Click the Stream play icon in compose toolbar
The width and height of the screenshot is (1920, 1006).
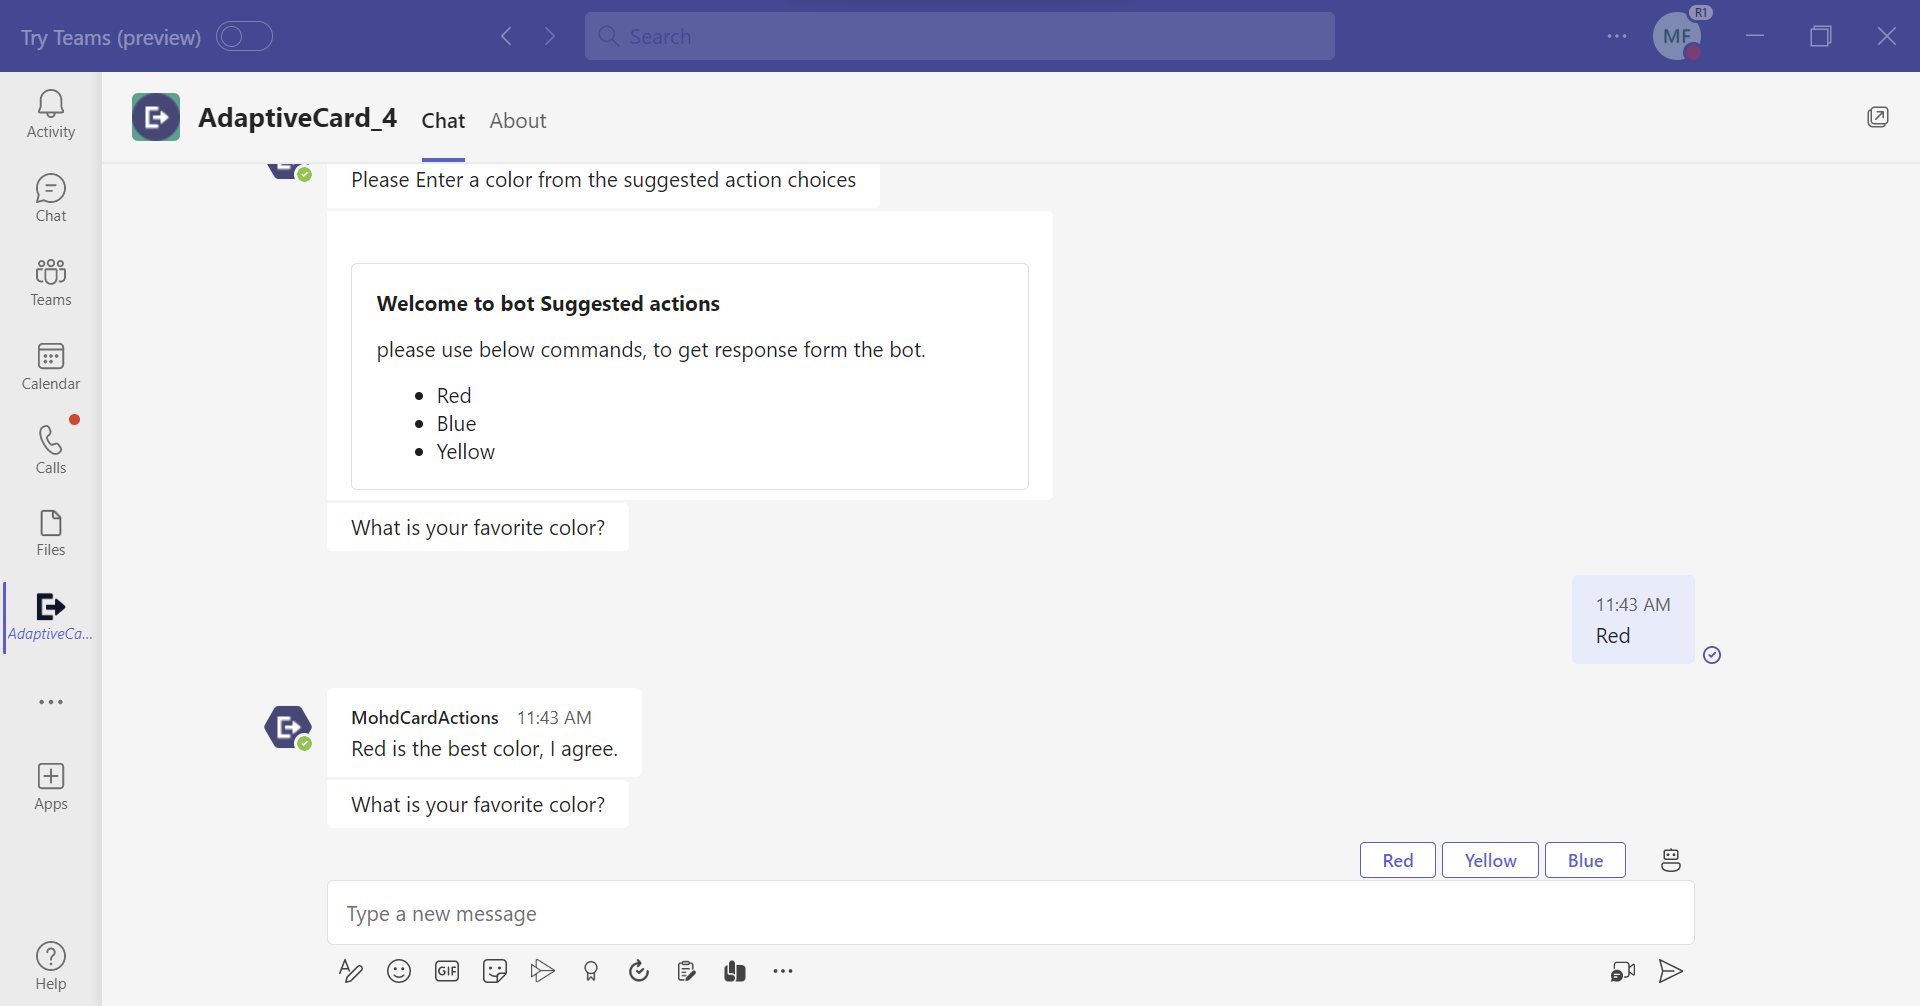tap(543, 971)
